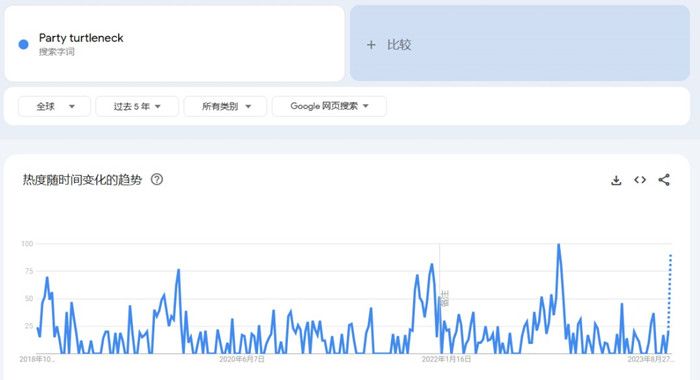The width and height of the screenshot is (700, 380).
Task: Open the help question mark icon
Action: (x=157, y=180)
